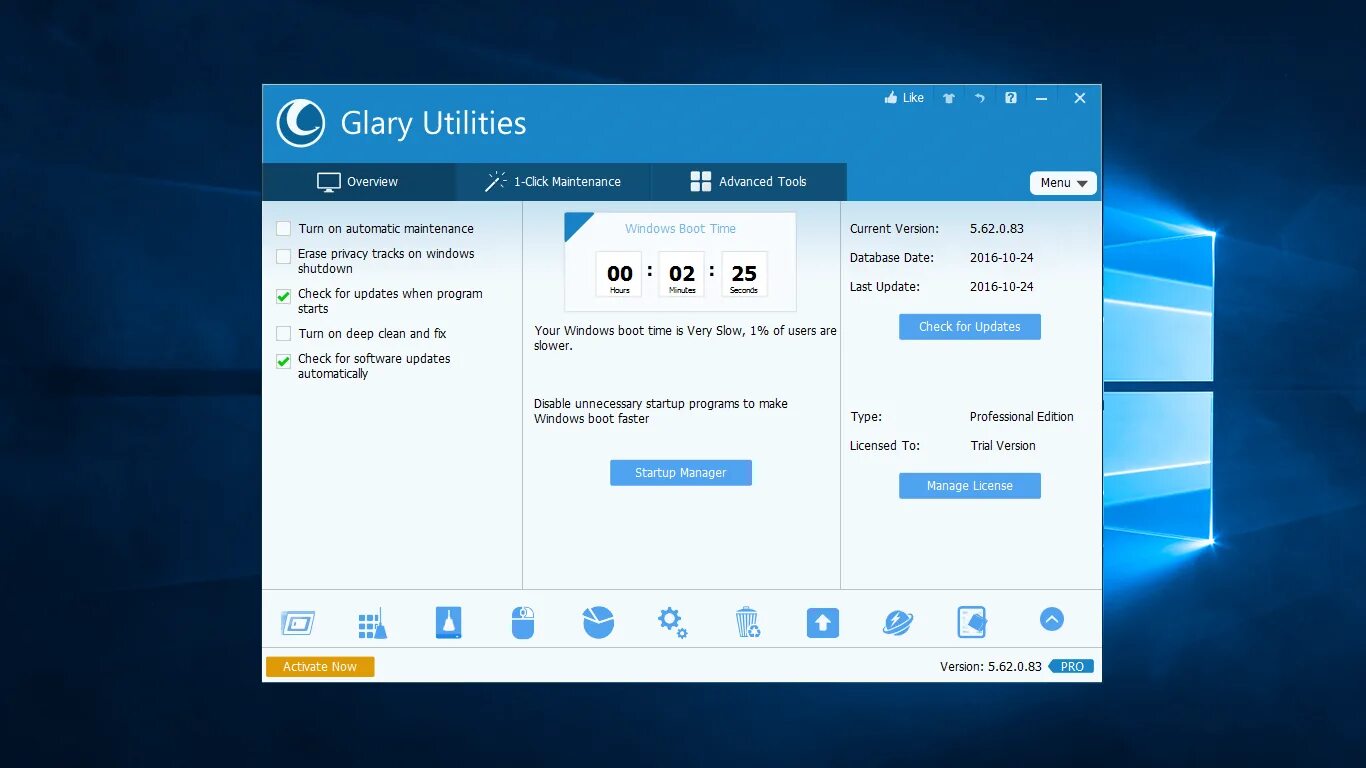The image size is (1366, 768).
Task: Open the Registry Cleaner grid-and-broom icon
Action: (372, 623)
